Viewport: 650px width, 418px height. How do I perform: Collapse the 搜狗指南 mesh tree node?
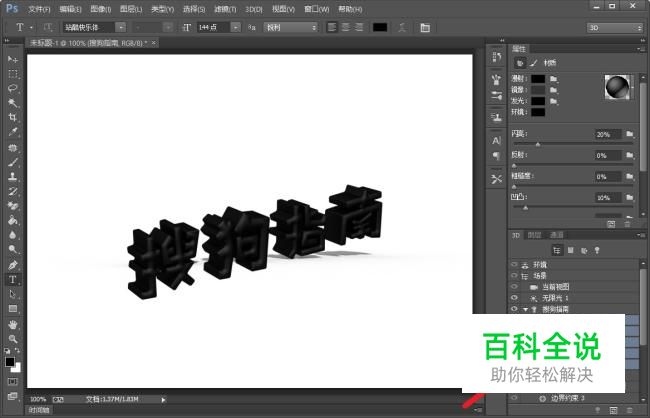(x=525, y=309)
